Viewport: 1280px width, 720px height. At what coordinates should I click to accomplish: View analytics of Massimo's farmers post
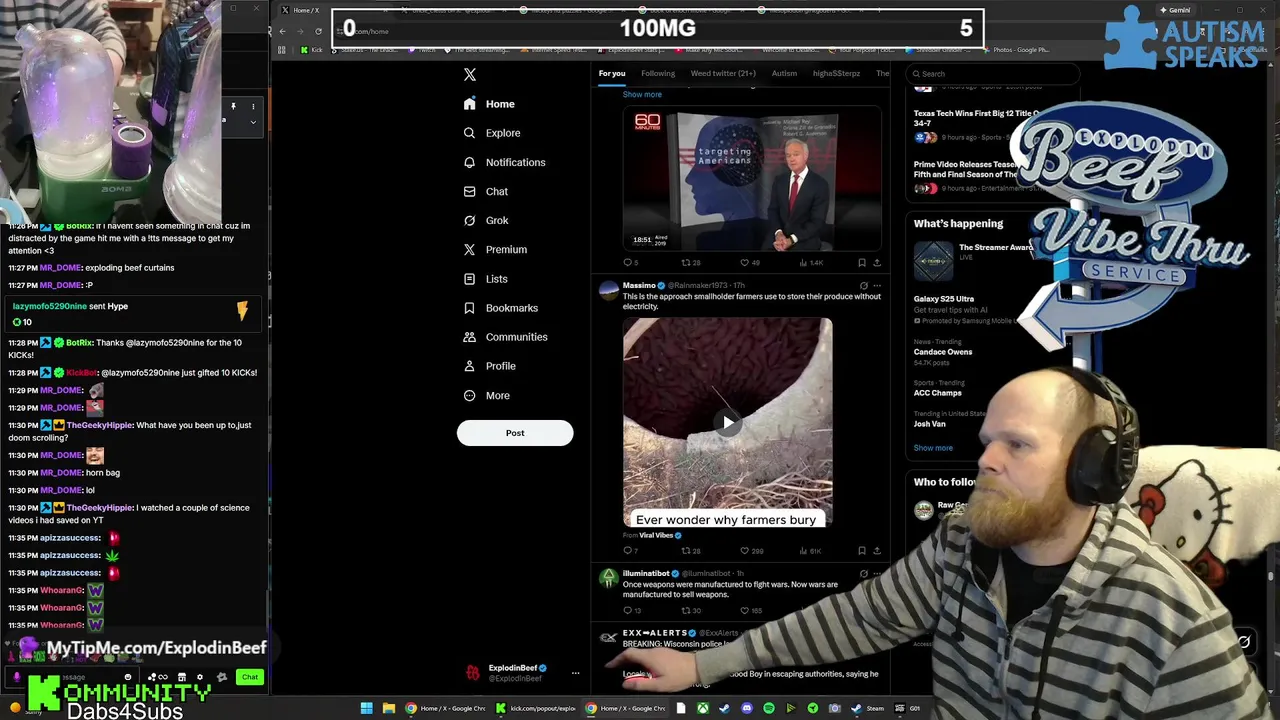[810, 551]
